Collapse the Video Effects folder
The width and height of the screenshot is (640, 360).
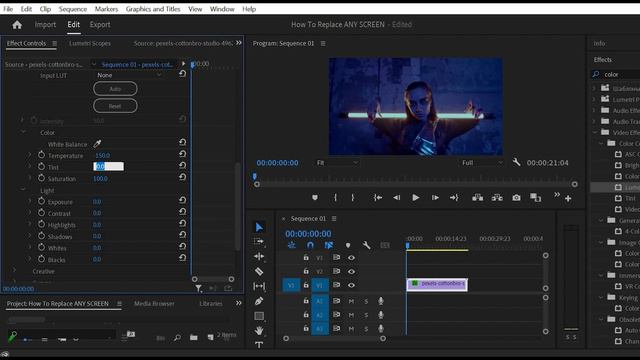coord(595,132)
